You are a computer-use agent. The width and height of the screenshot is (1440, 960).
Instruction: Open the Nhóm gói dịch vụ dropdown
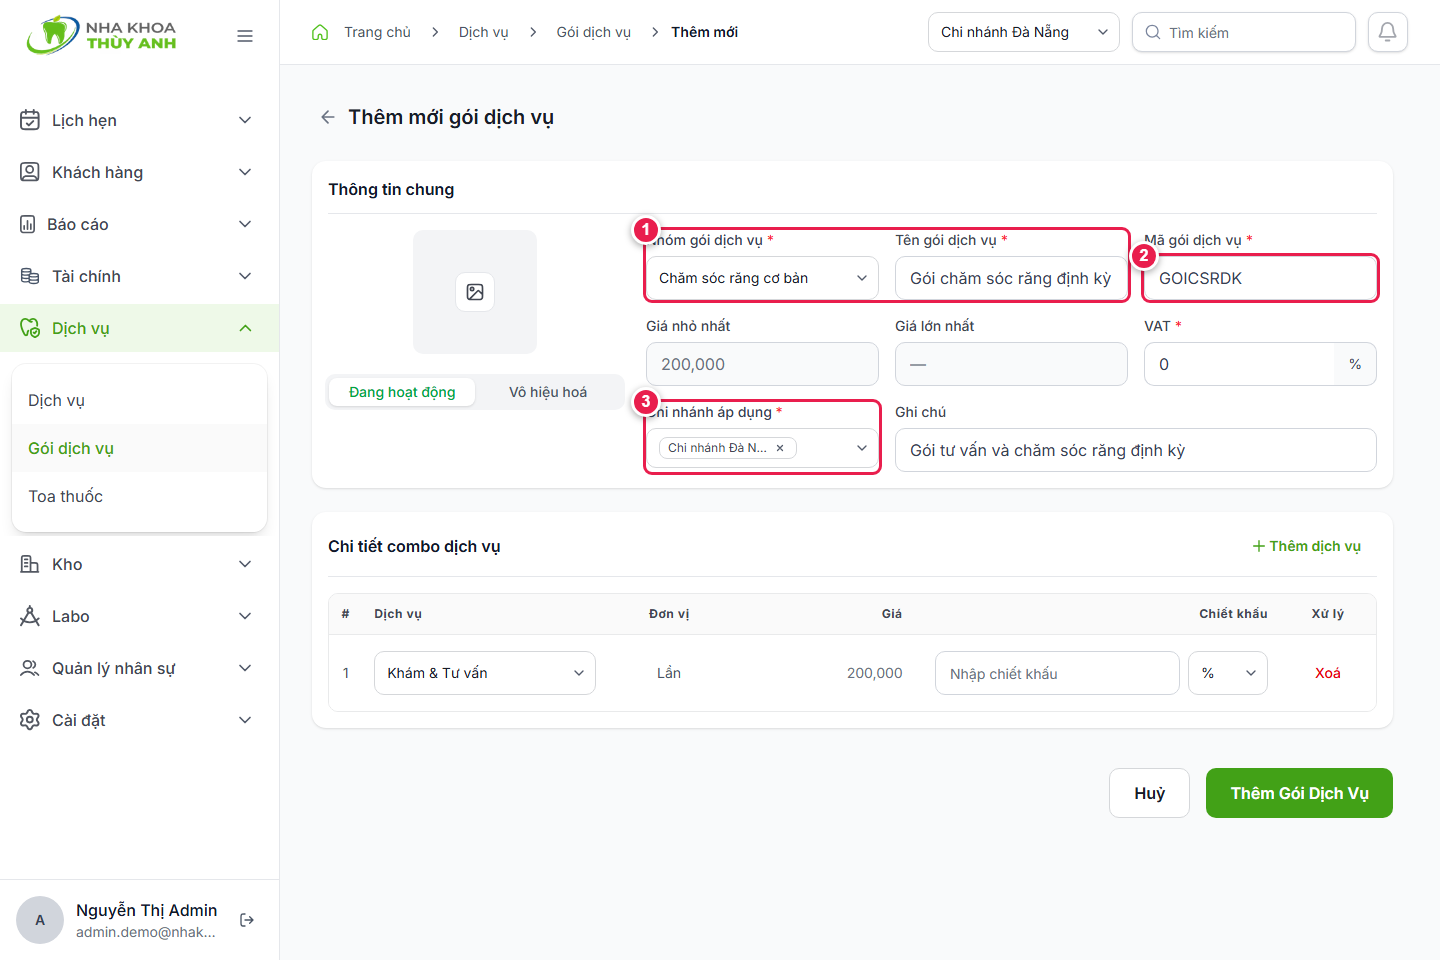(x=762, y=278)
